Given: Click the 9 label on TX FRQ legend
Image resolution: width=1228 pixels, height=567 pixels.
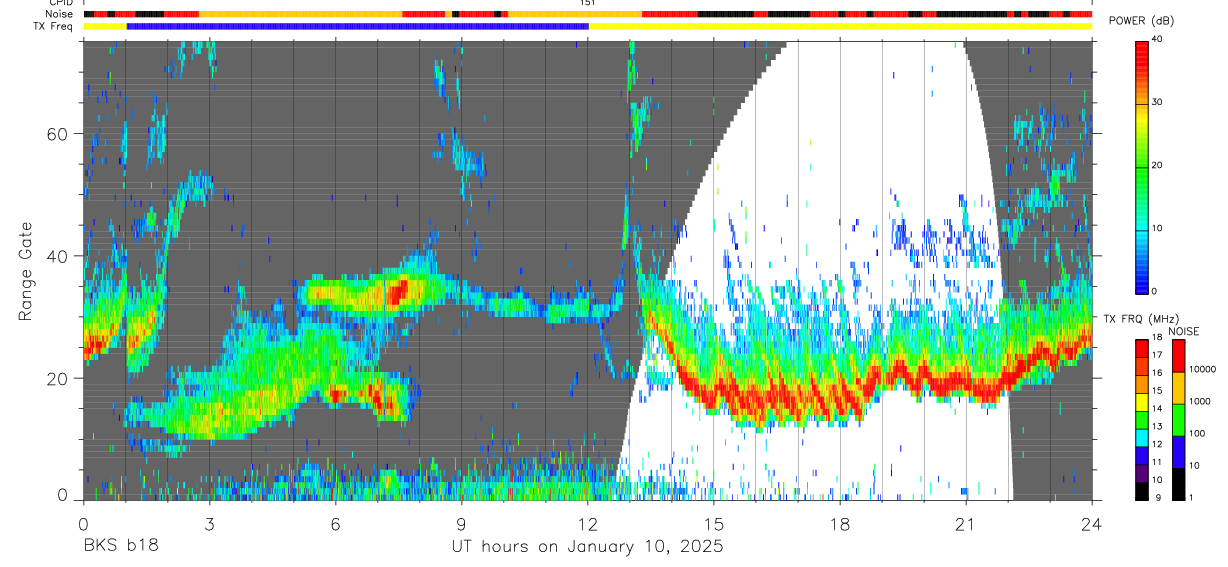Looking at the screenshot, I should [1156, 498].
